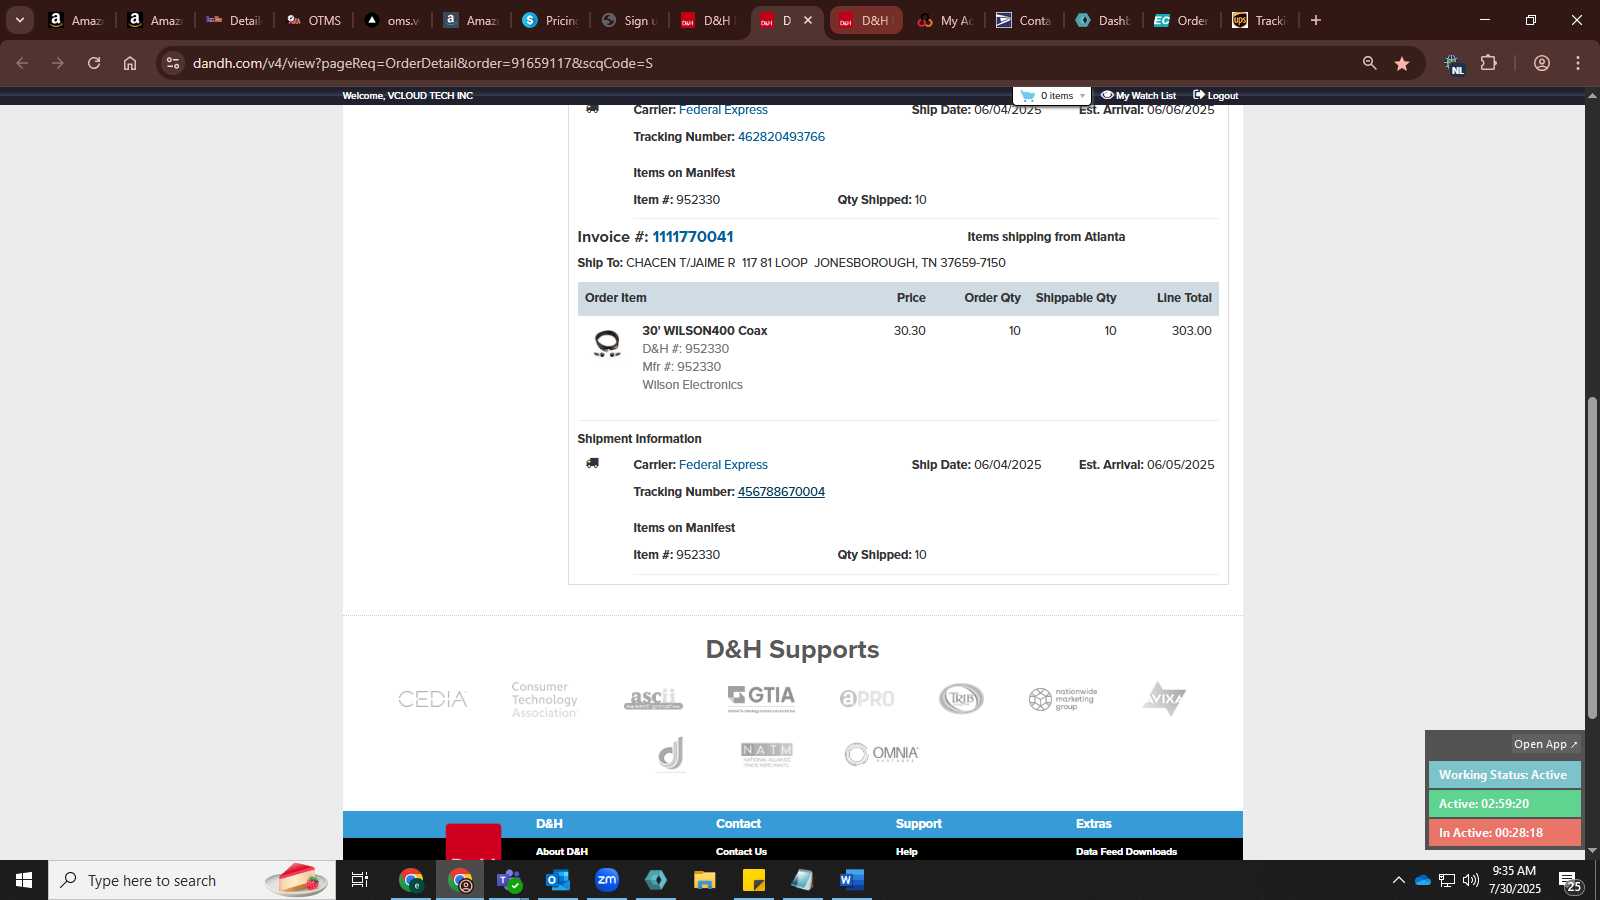Viewport: 1600px width, 900px height.
Task: Click the NATM logo
Action: (x=767, y=754)
